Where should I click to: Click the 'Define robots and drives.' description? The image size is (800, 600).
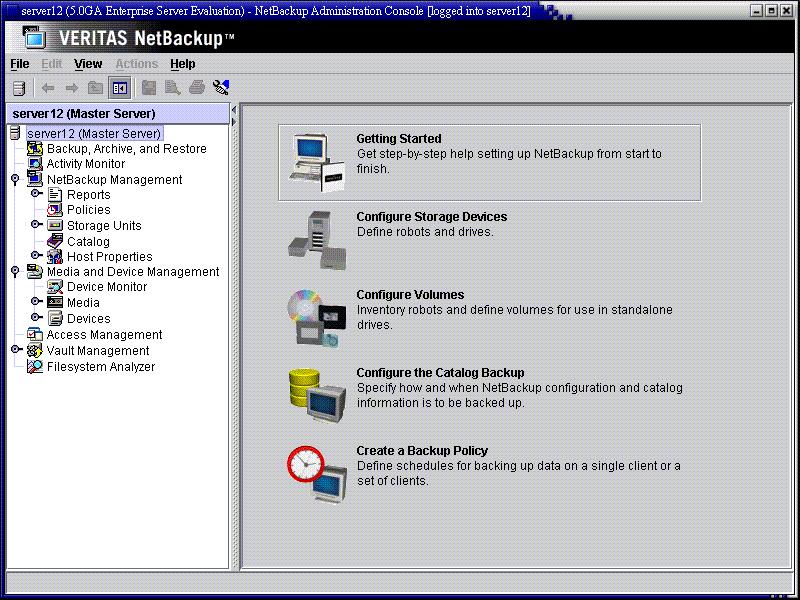[425, 232]
